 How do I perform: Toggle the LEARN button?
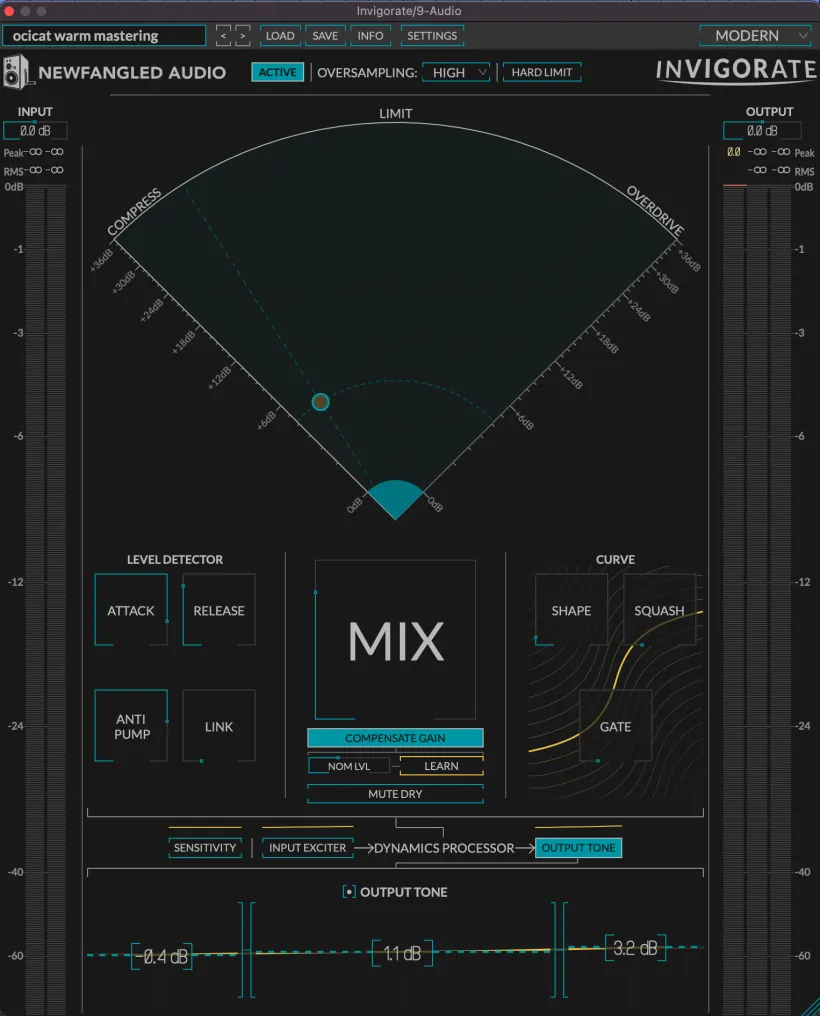tap(442, 766)
